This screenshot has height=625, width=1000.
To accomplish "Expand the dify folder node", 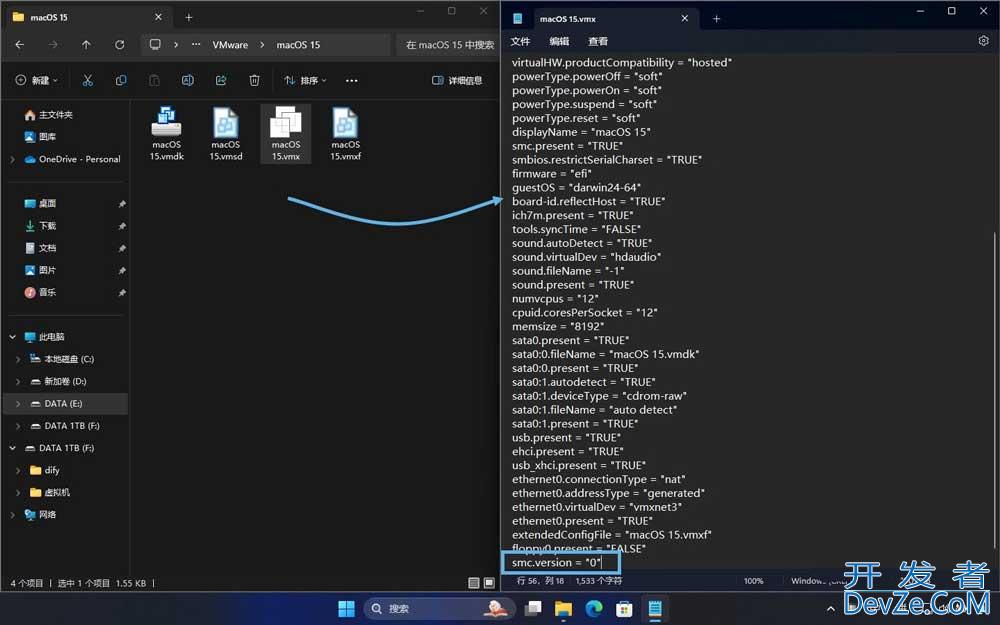I will [x=18, y=470].
